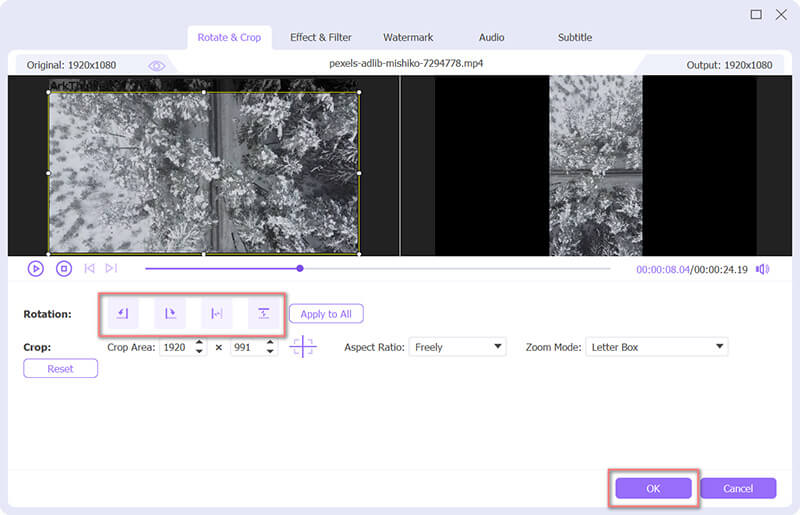Flip the video horizontally
This screenshot has width=800, height=515.
(x=217, y=313)
